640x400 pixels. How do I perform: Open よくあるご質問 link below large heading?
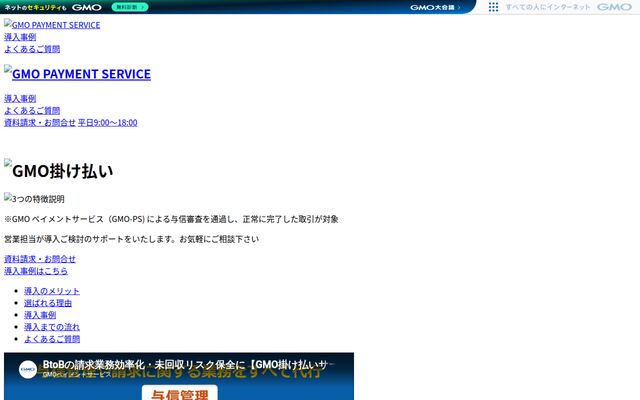32,111
